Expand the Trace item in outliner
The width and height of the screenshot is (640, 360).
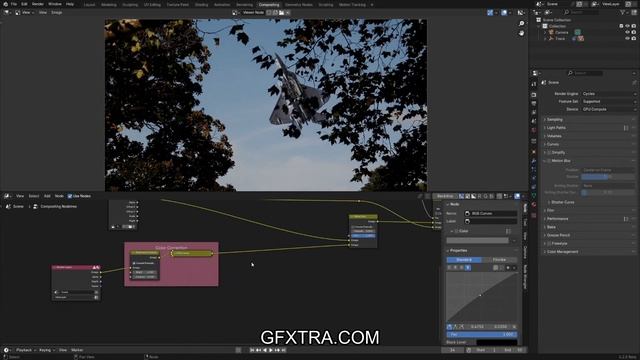(x=545, y=38)
